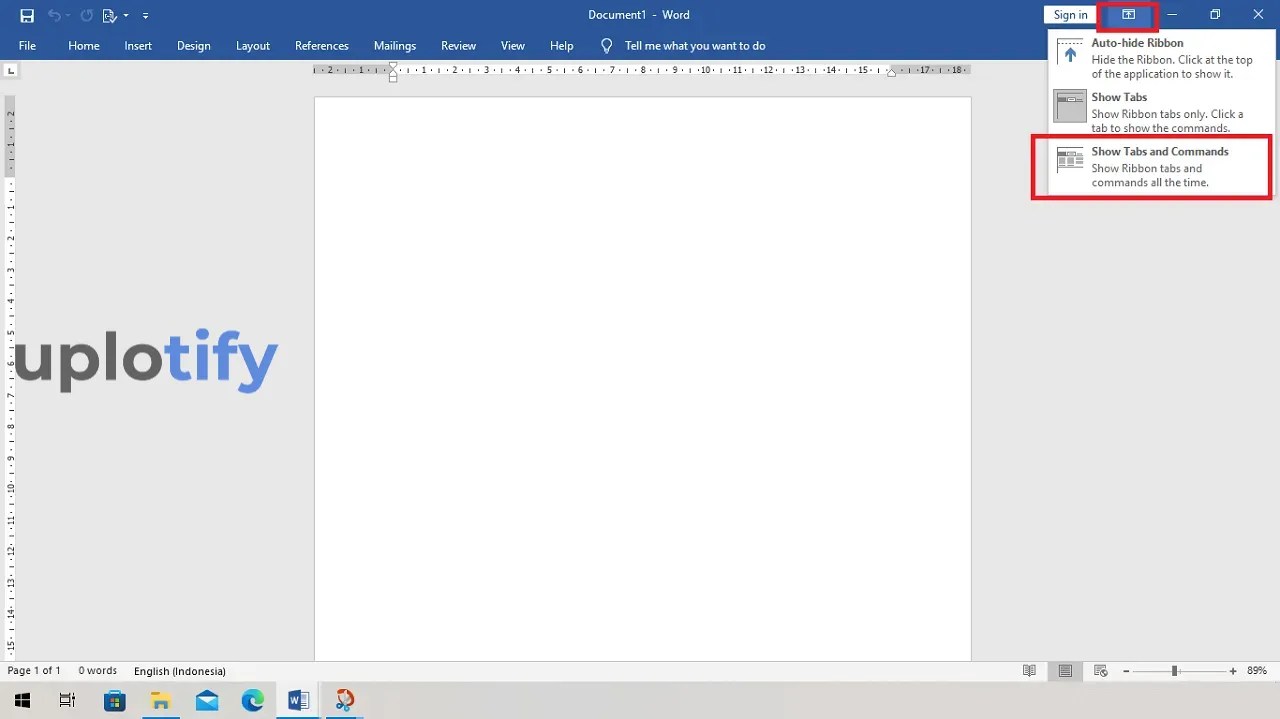Save the document using the Save icon

point(27,15)
